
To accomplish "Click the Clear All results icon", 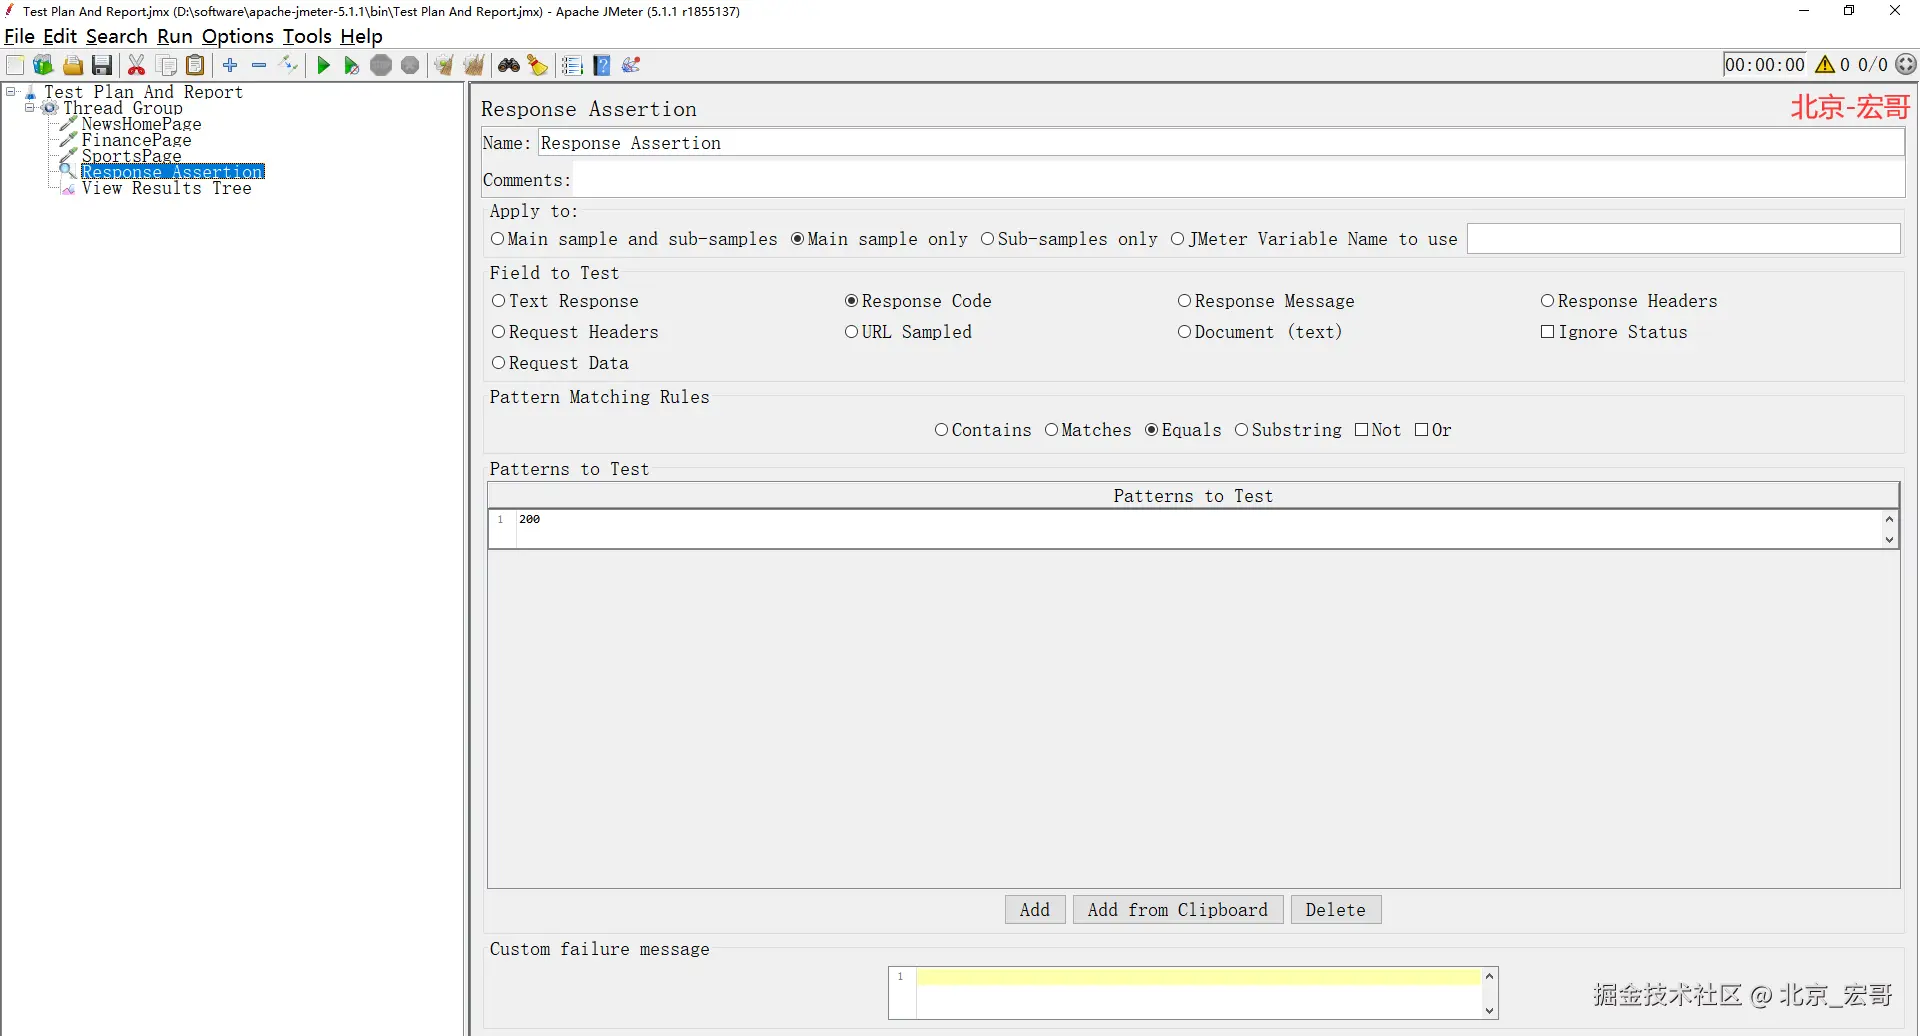I will coord(474,66).
